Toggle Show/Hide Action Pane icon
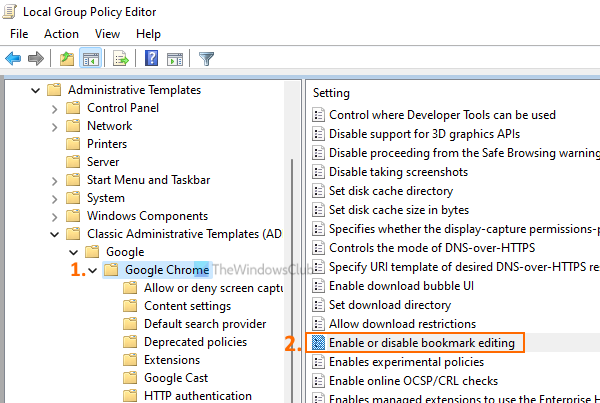The image size is (600, 403). pos(175,59)
